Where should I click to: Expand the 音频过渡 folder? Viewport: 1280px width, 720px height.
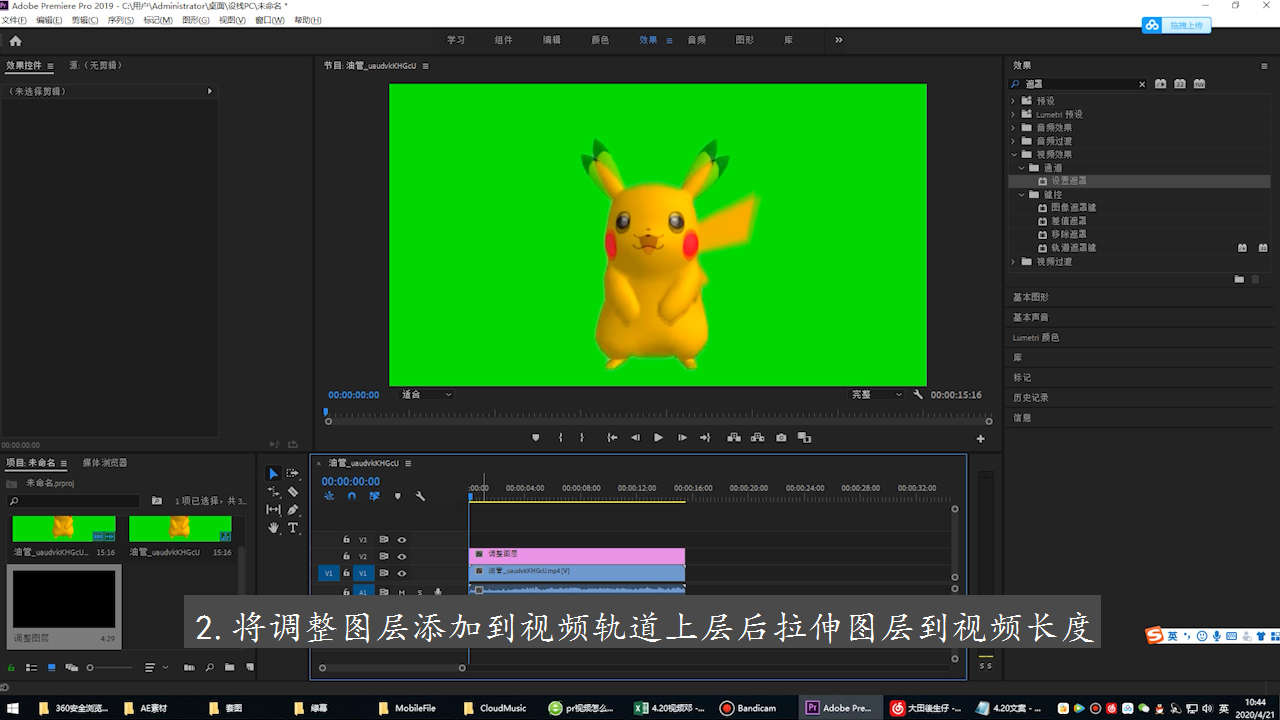(1013, 141)
